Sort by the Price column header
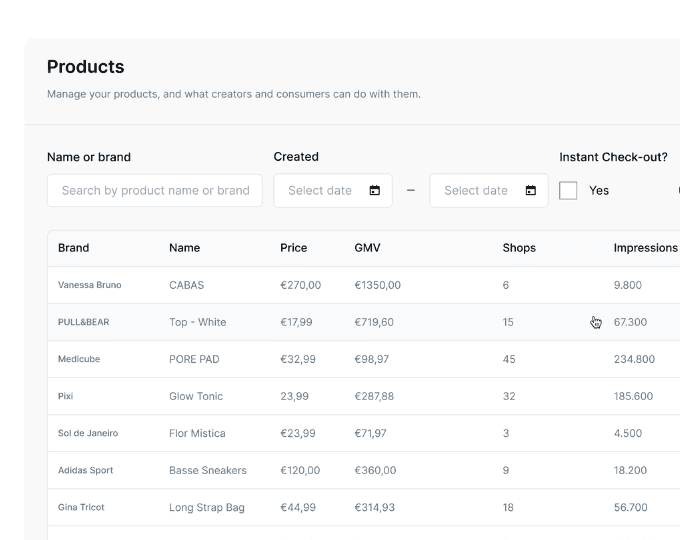680x540 pixels. (294, 248)
